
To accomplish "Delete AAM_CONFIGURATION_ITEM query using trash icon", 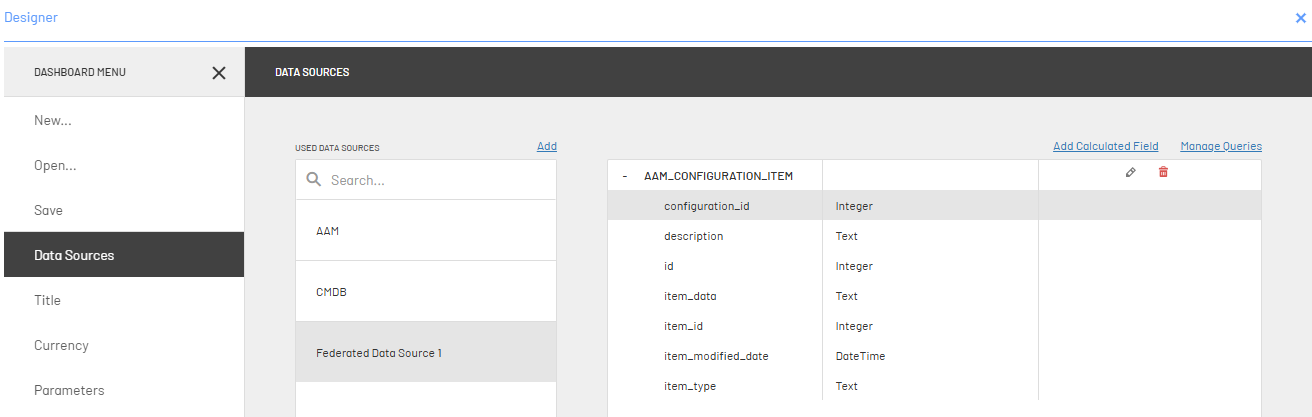I will tap(1163, 172).
